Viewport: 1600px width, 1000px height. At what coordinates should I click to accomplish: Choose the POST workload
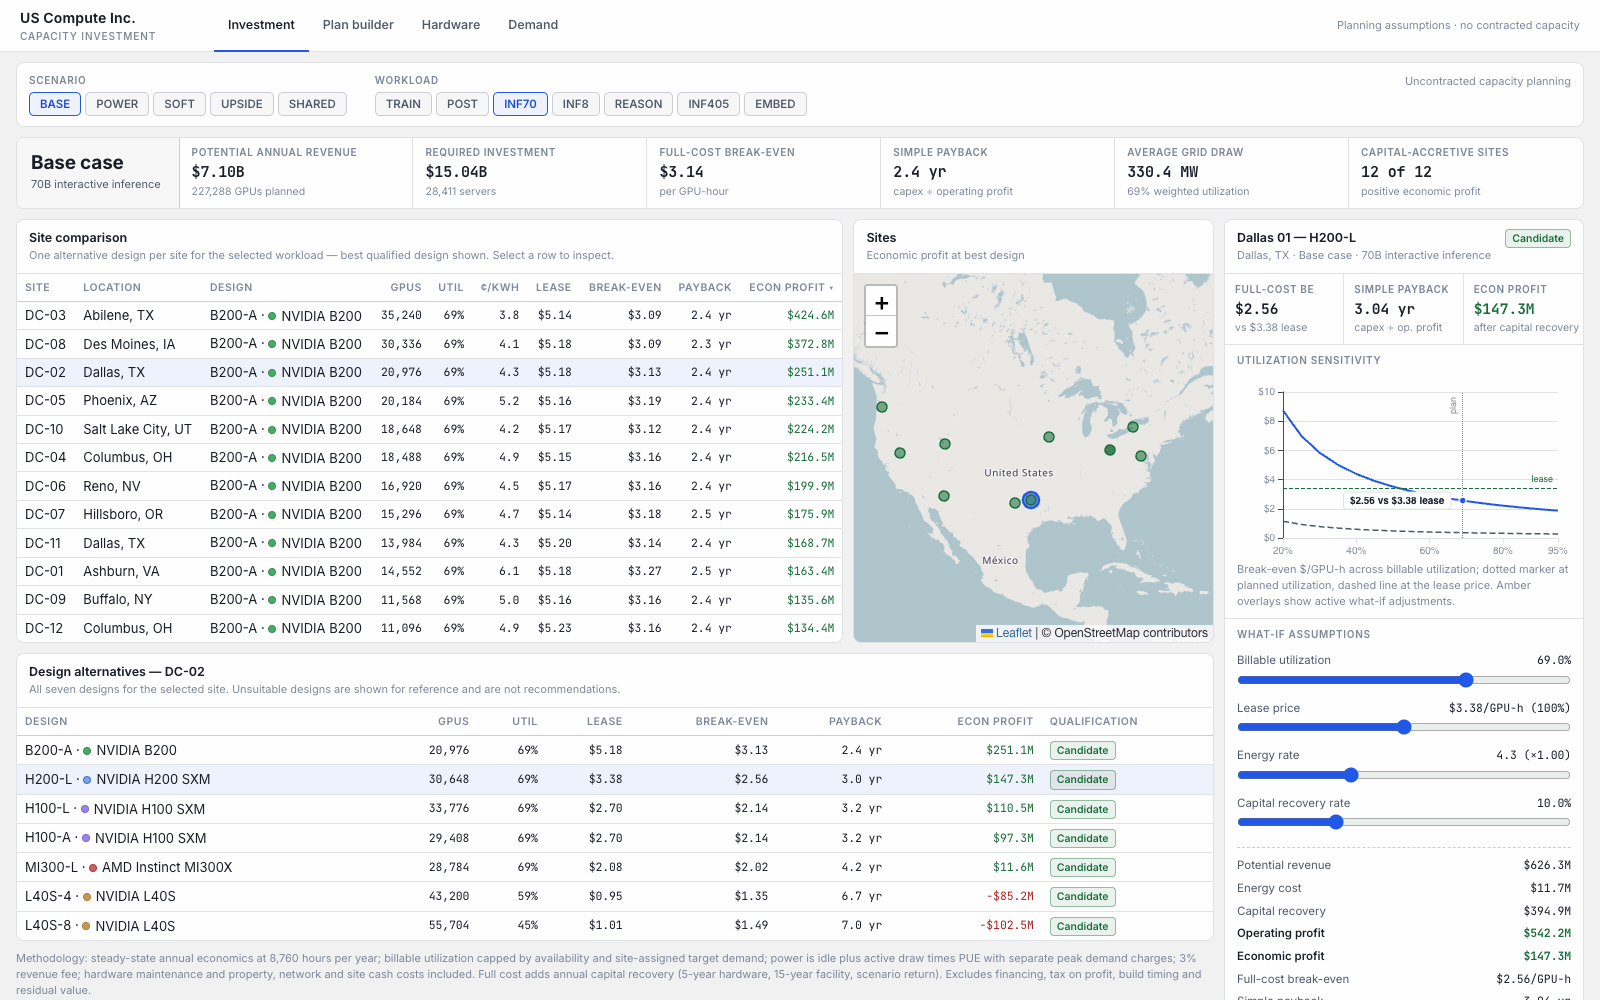point(462,104)
